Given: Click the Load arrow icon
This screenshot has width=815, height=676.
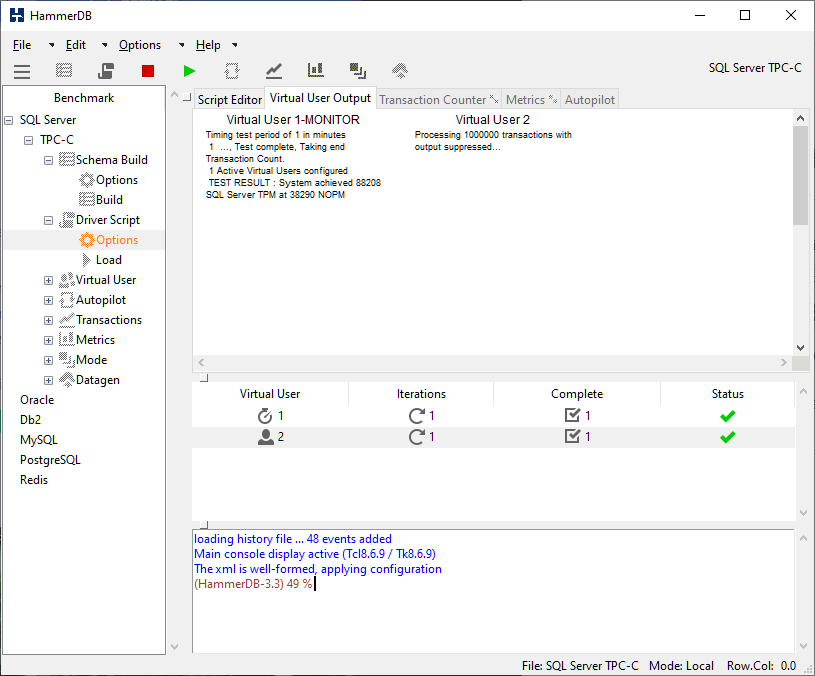Looking at the screenshot, I should [86, 260].
